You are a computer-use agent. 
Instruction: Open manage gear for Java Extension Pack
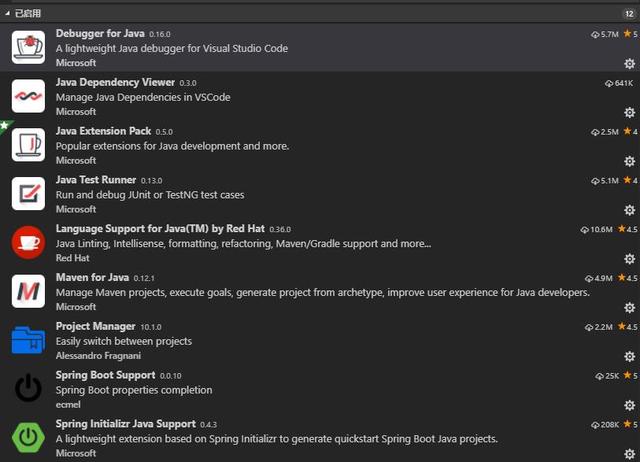pos(629,161)
